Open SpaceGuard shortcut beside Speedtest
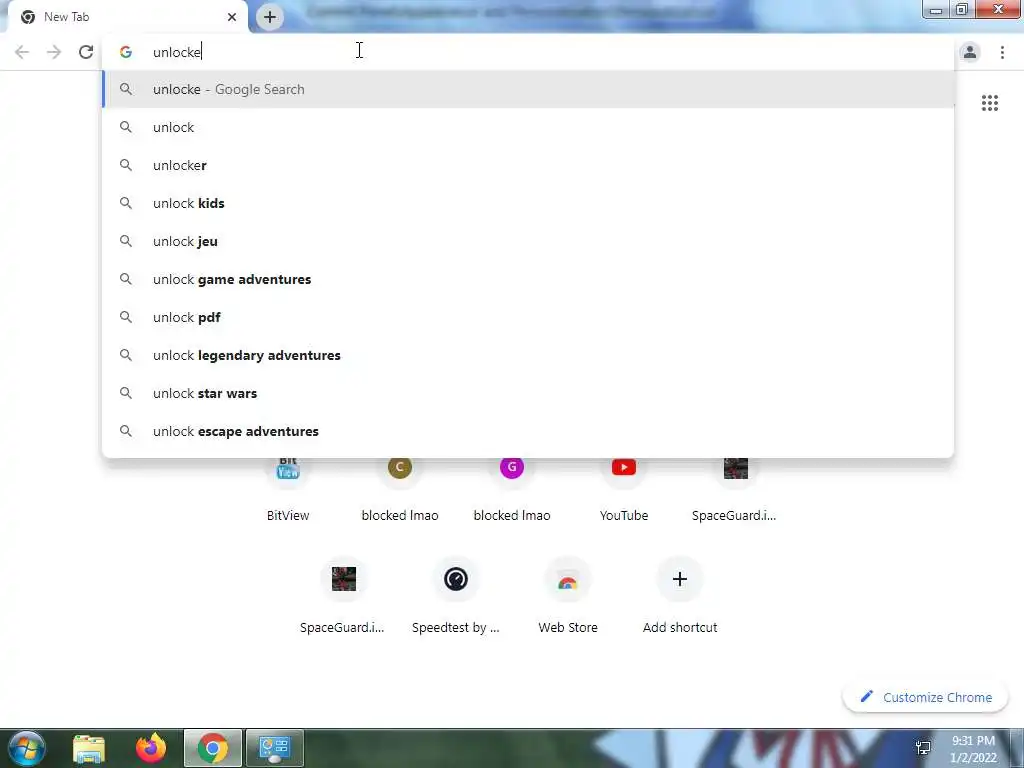 click(344, 598)
